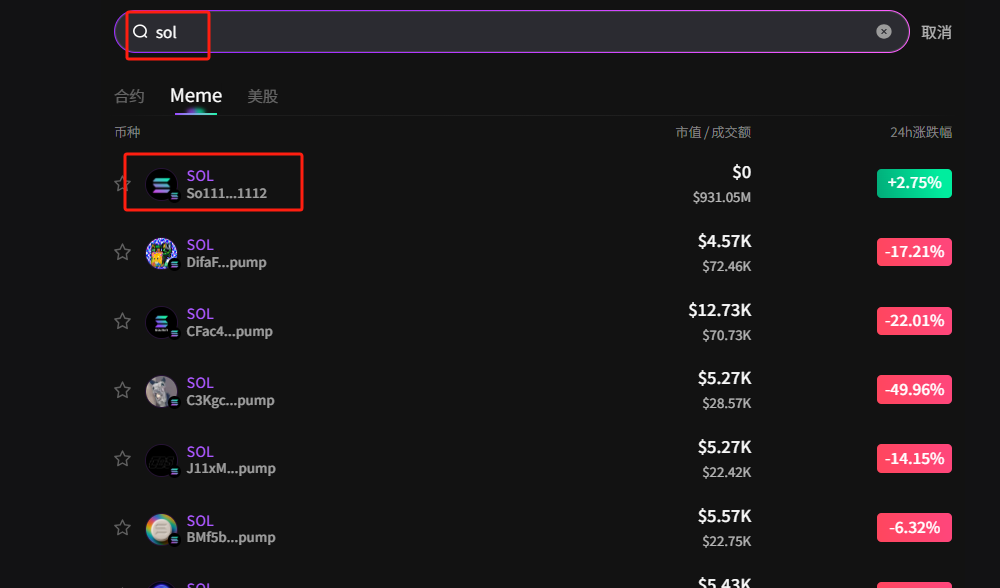The height and width of the screenshot is (588, 1000).
Task: Click the -49.96% change badge
Action: (914, 390)
